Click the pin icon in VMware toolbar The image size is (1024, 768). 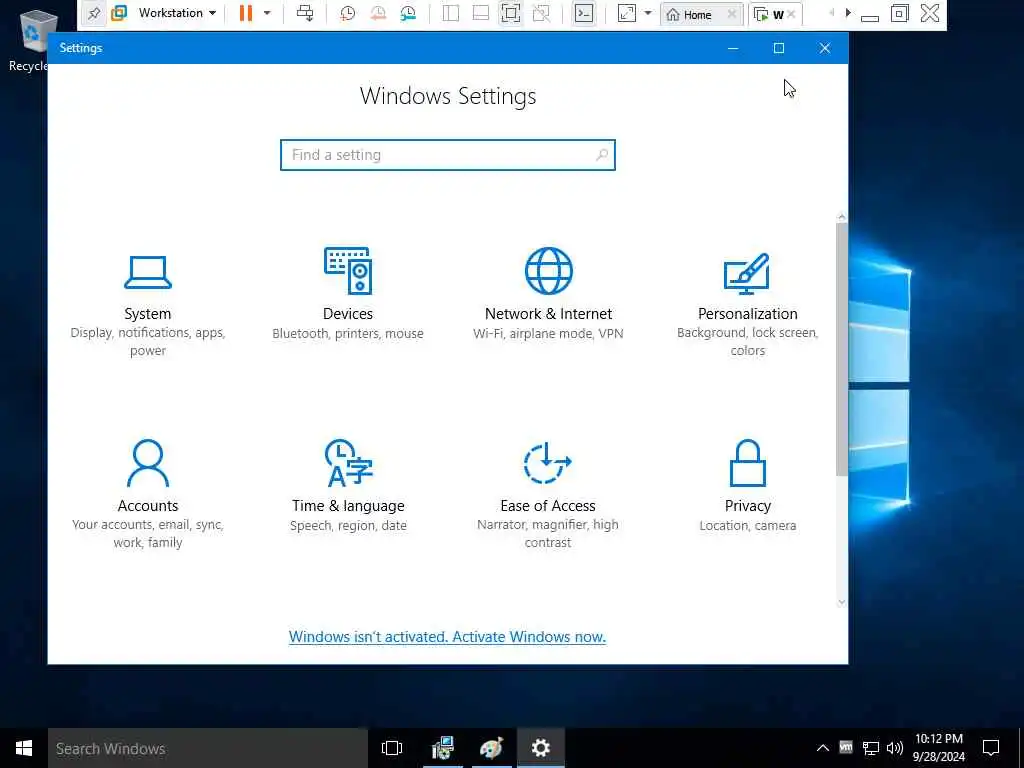click(94, 13)
